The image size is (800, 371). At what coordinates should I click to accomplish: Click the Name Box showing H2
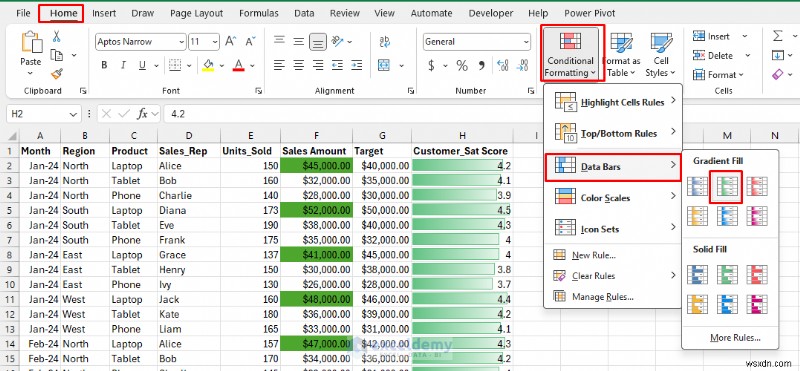[43, 114]
